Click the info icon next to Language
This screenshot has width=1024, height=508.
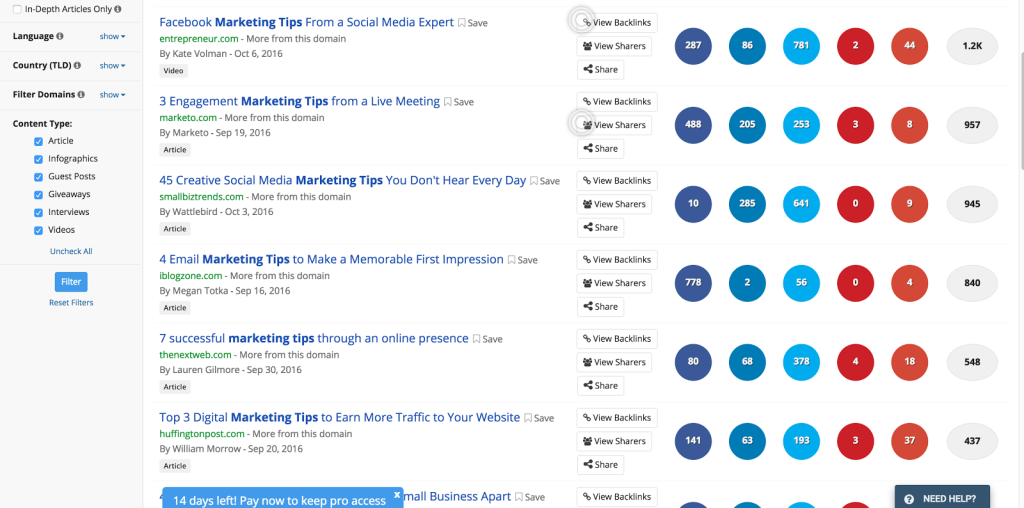click(60, 37)
